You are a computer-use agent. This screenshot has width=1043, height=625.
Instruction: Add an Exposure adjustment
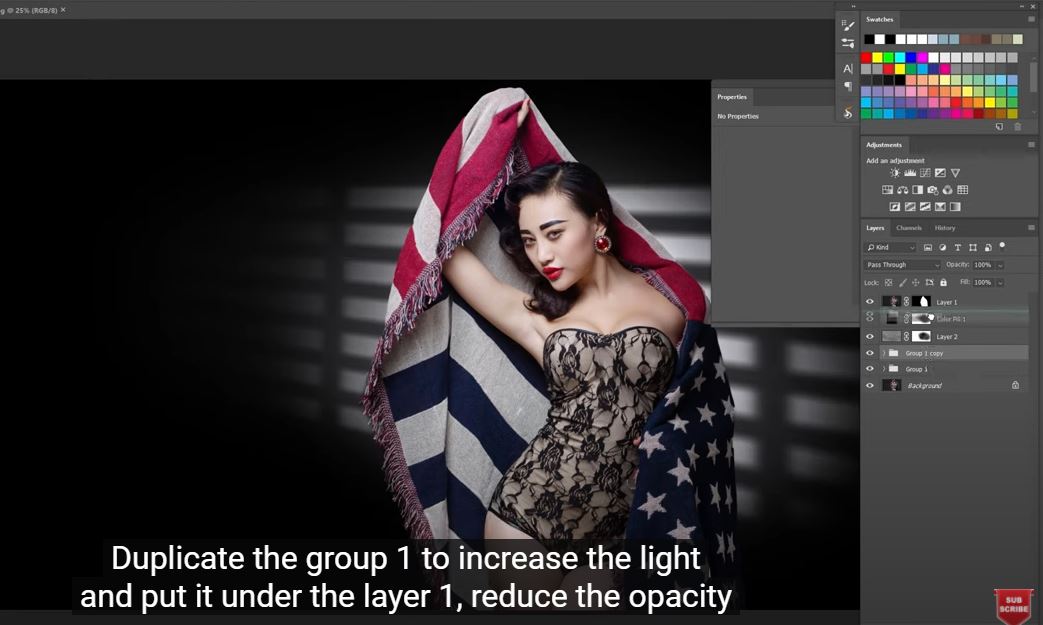tap(940, 173)
